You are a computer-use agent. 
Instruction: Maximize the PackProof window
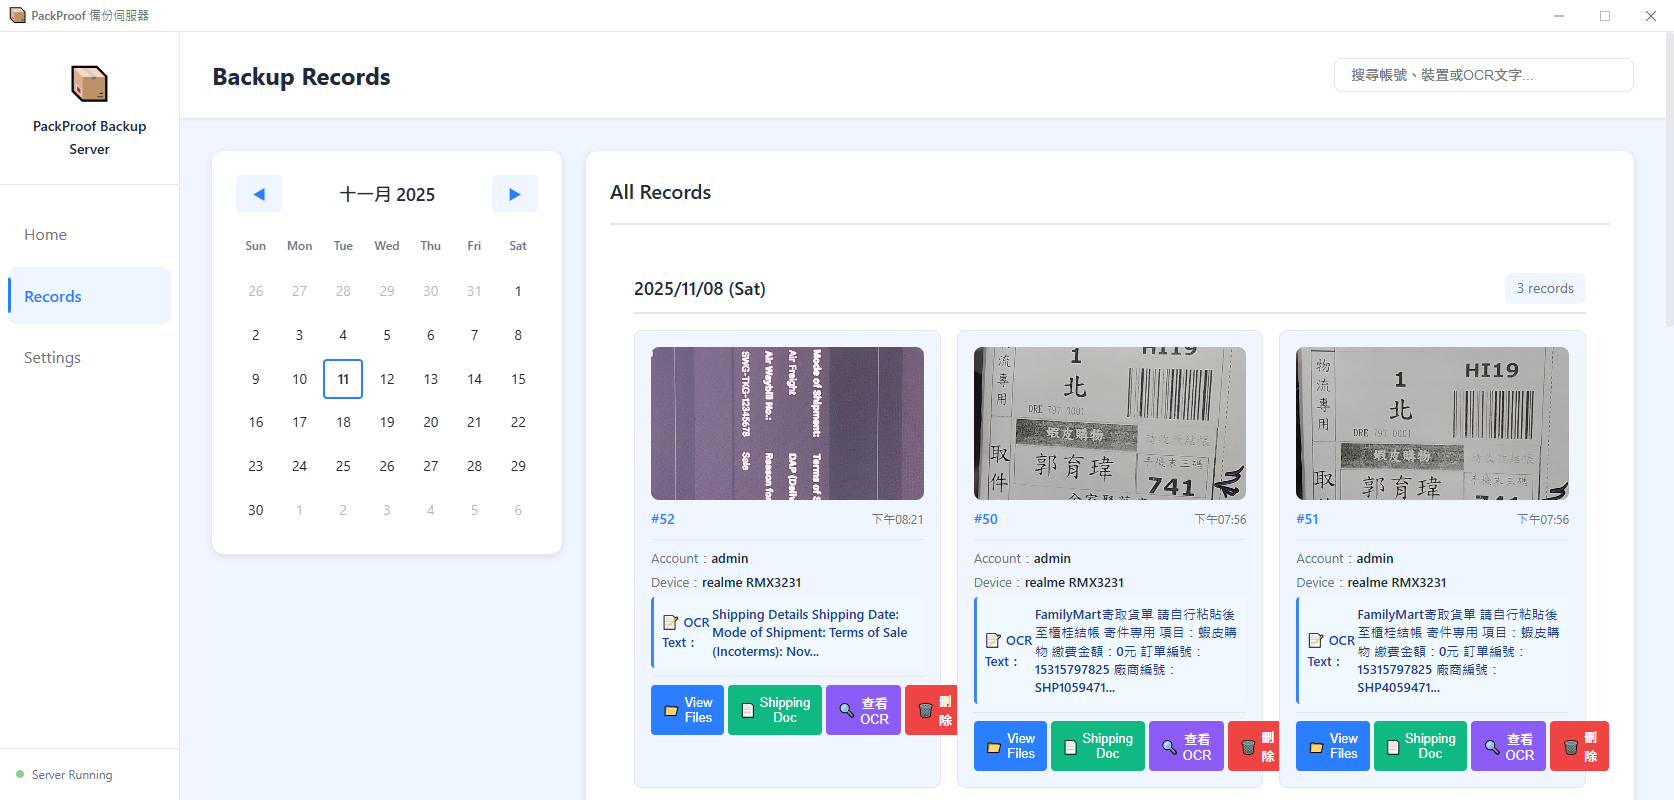[1605, 16]
